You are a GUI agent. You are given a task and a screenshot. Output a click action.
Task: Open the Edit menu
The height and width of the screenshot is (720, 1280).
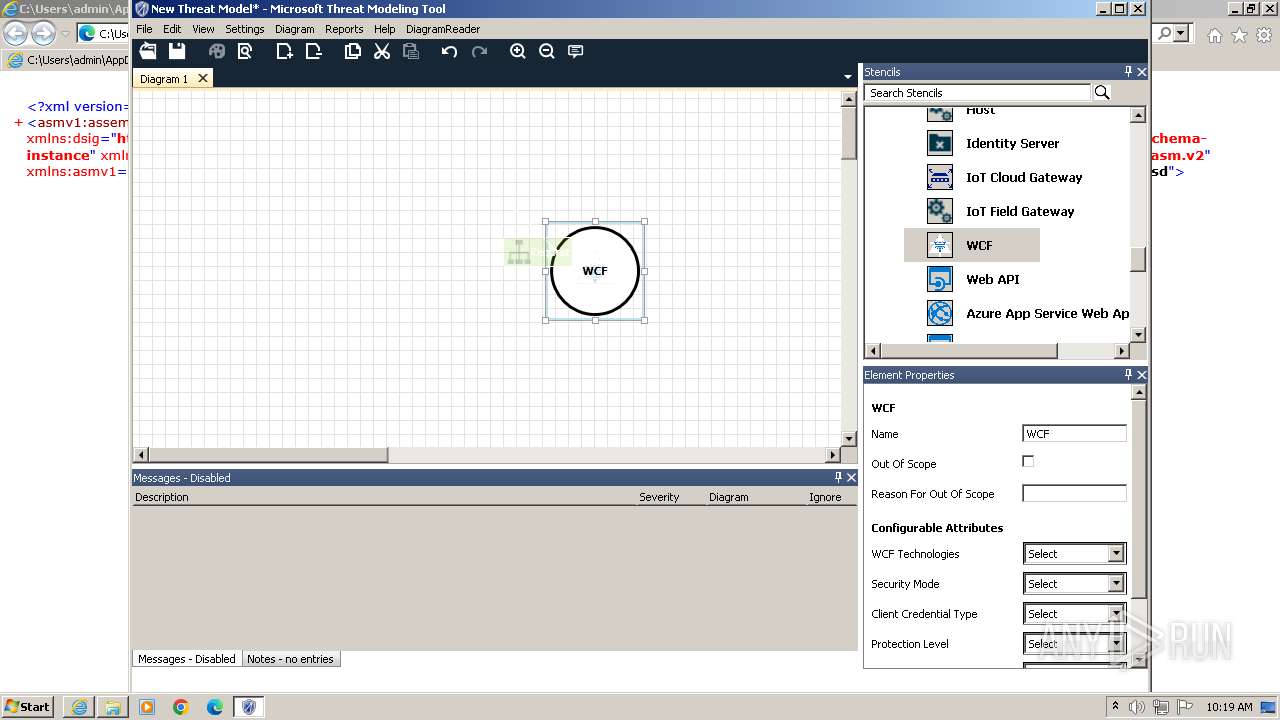(173, 29)
